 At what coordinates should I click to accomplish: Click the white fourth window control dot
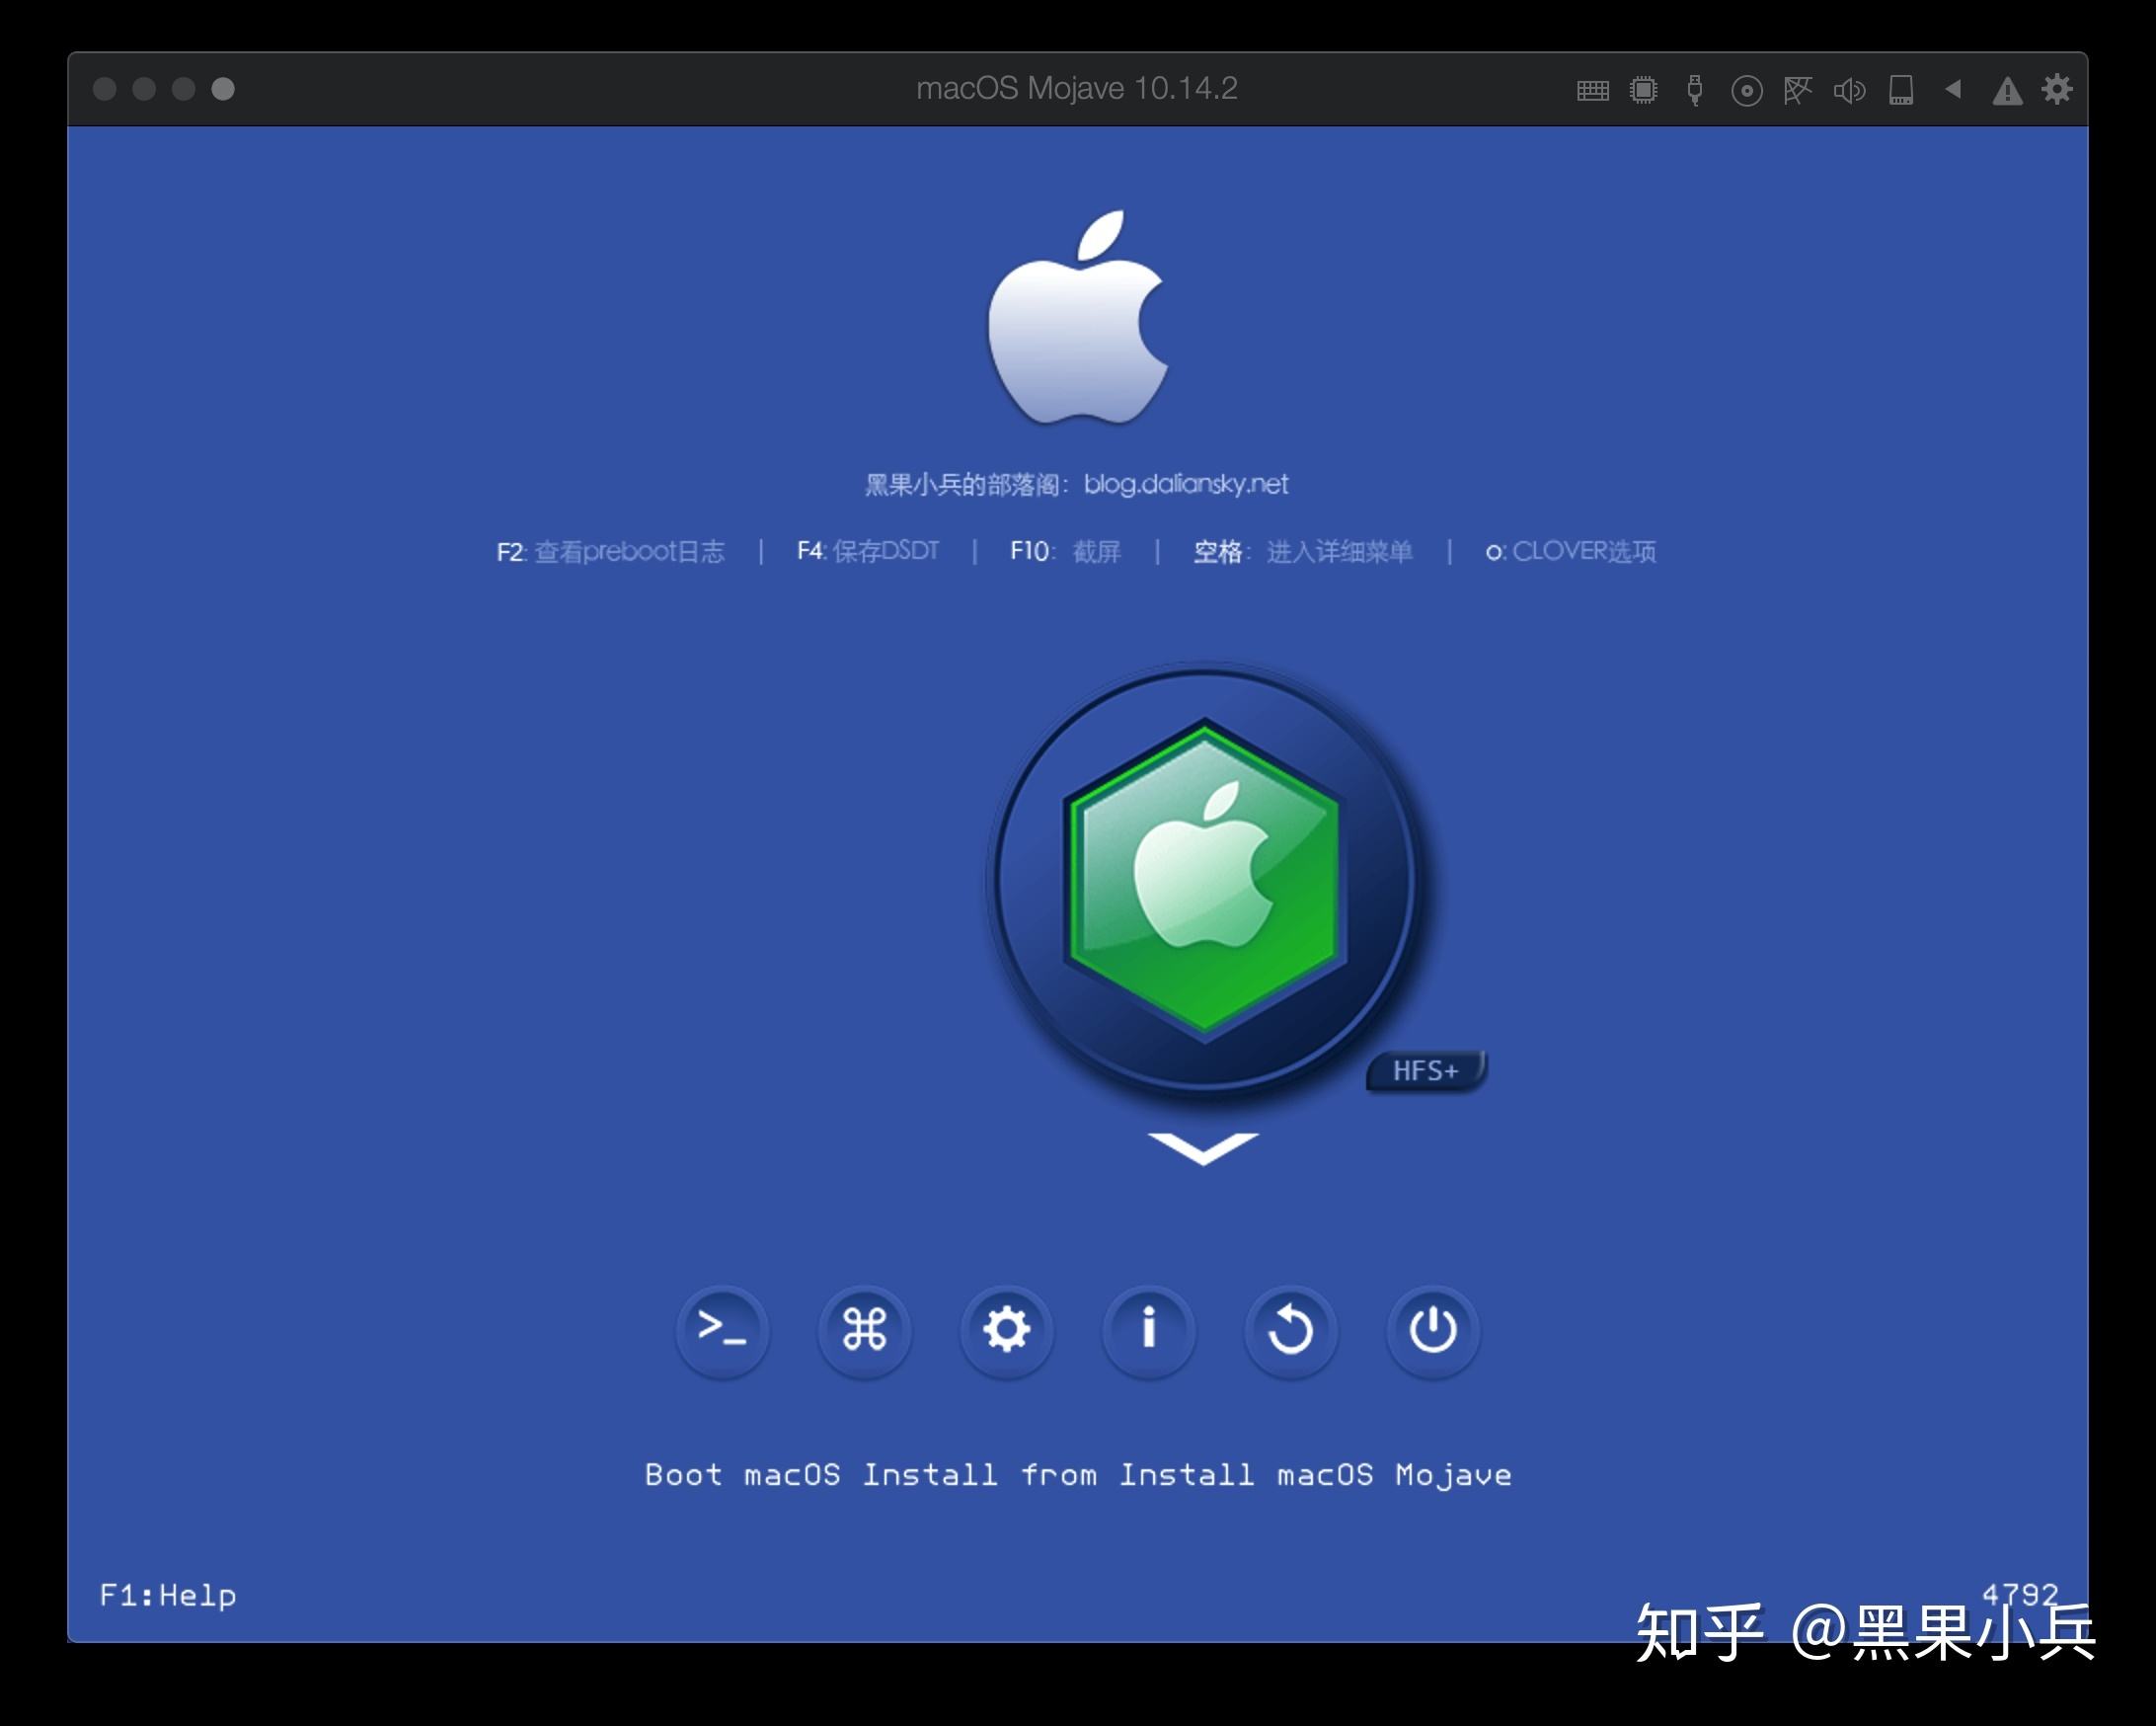[x=223, y=89]
